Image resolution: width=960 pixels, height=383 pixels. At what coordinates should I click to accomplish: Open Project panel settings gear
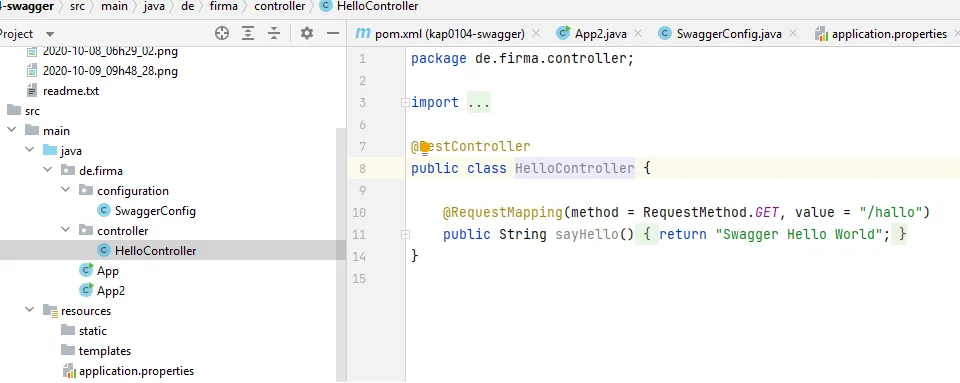pyautogui.click(x=307, y=34)
